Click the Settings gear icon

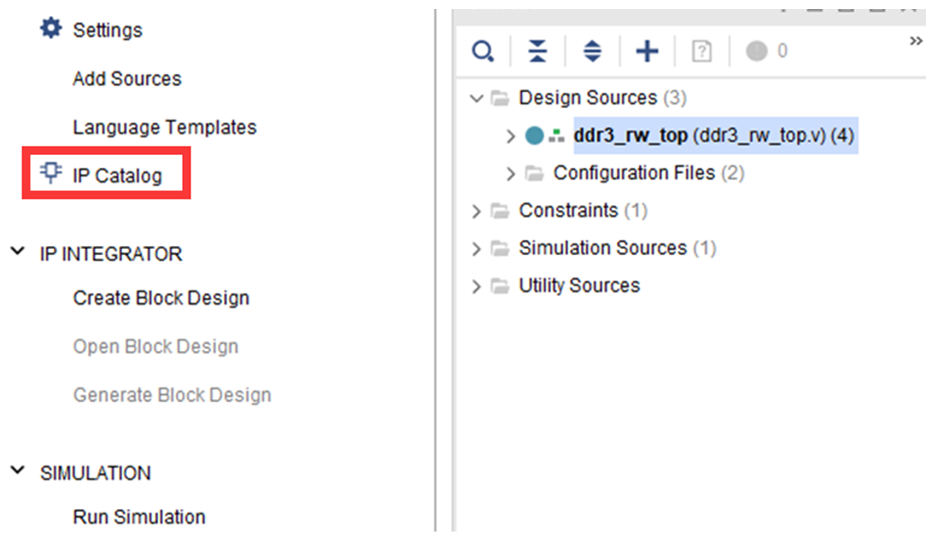tap(50, 29)
